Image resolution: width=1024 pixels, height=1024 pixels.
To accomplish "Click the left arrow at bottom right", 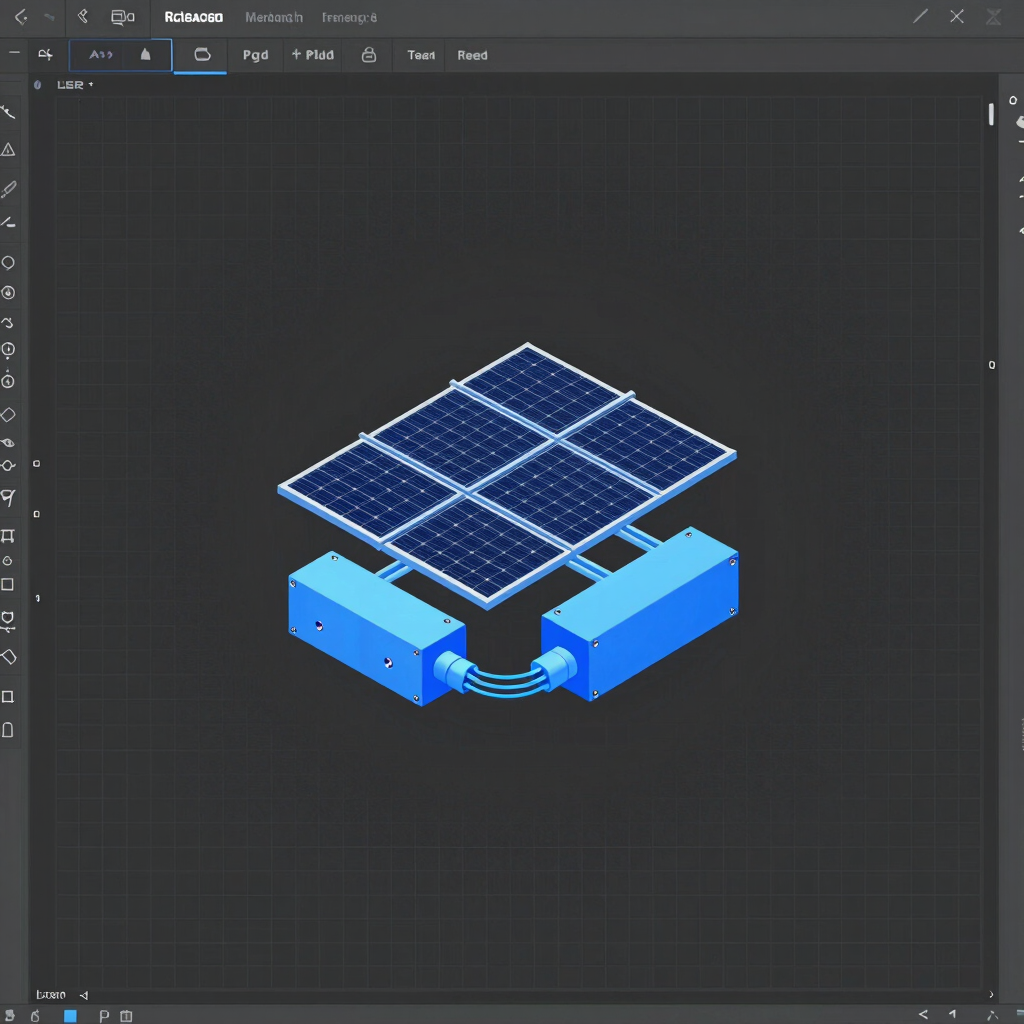I will pyautogui.click(x=923, y=1014).
